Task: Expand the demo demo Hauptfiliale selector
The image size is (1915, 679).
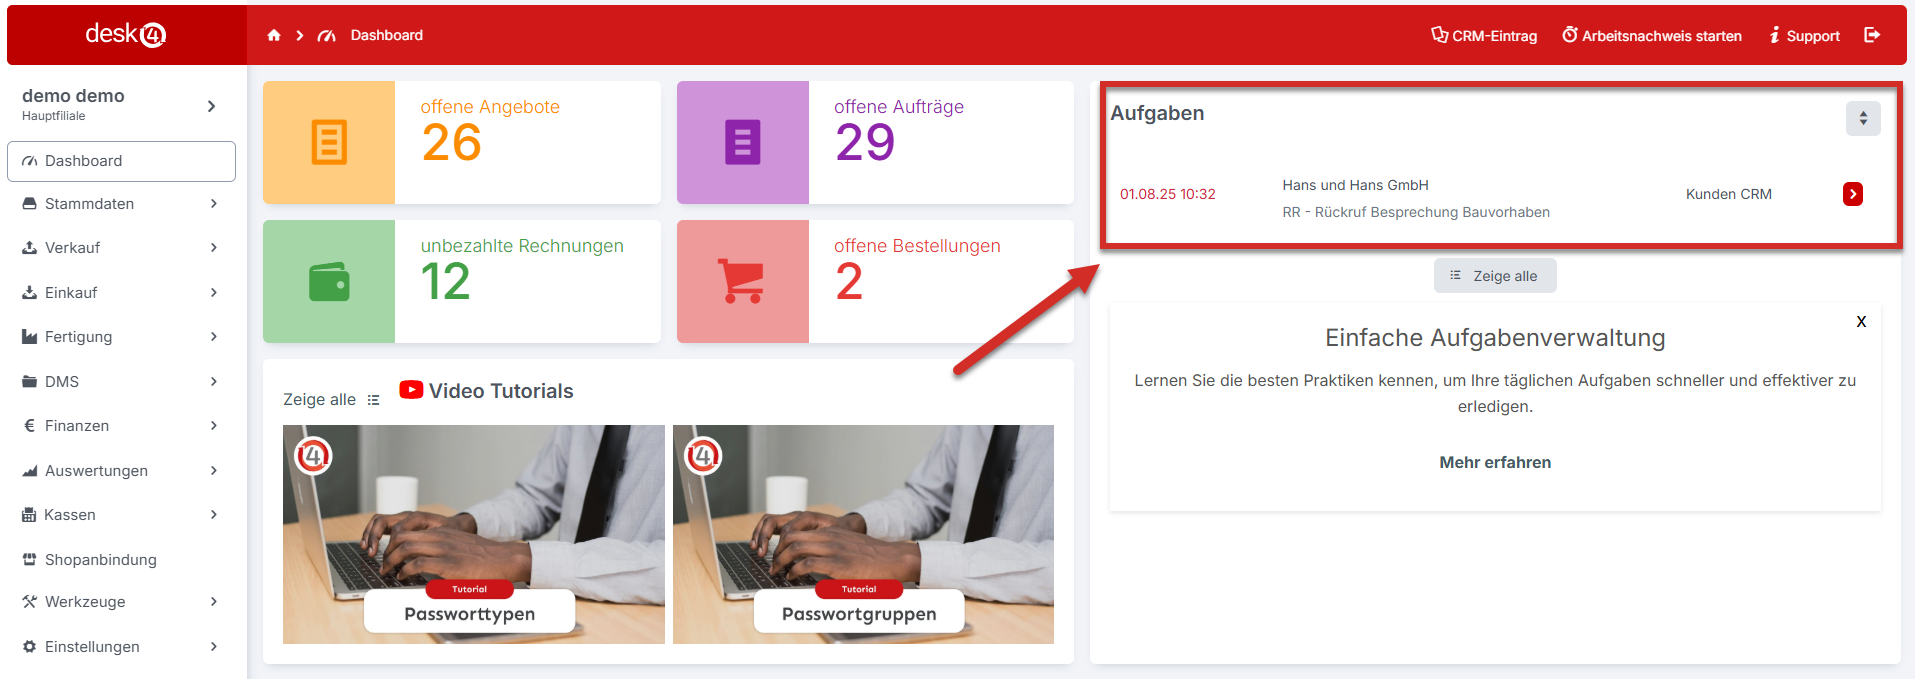Action: (211, 106)
